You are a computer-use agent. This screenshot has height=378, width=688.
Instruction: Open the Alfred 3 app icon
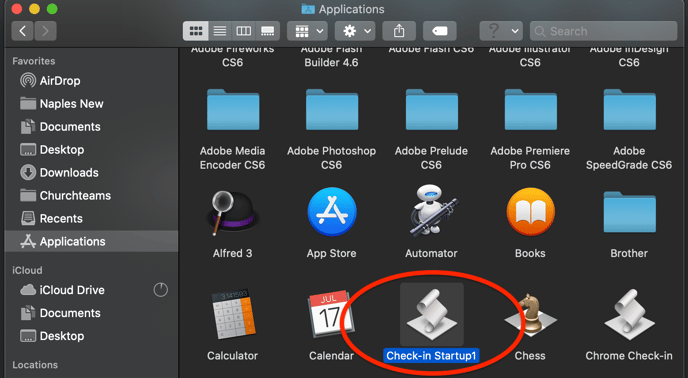(x=233, y=214)
